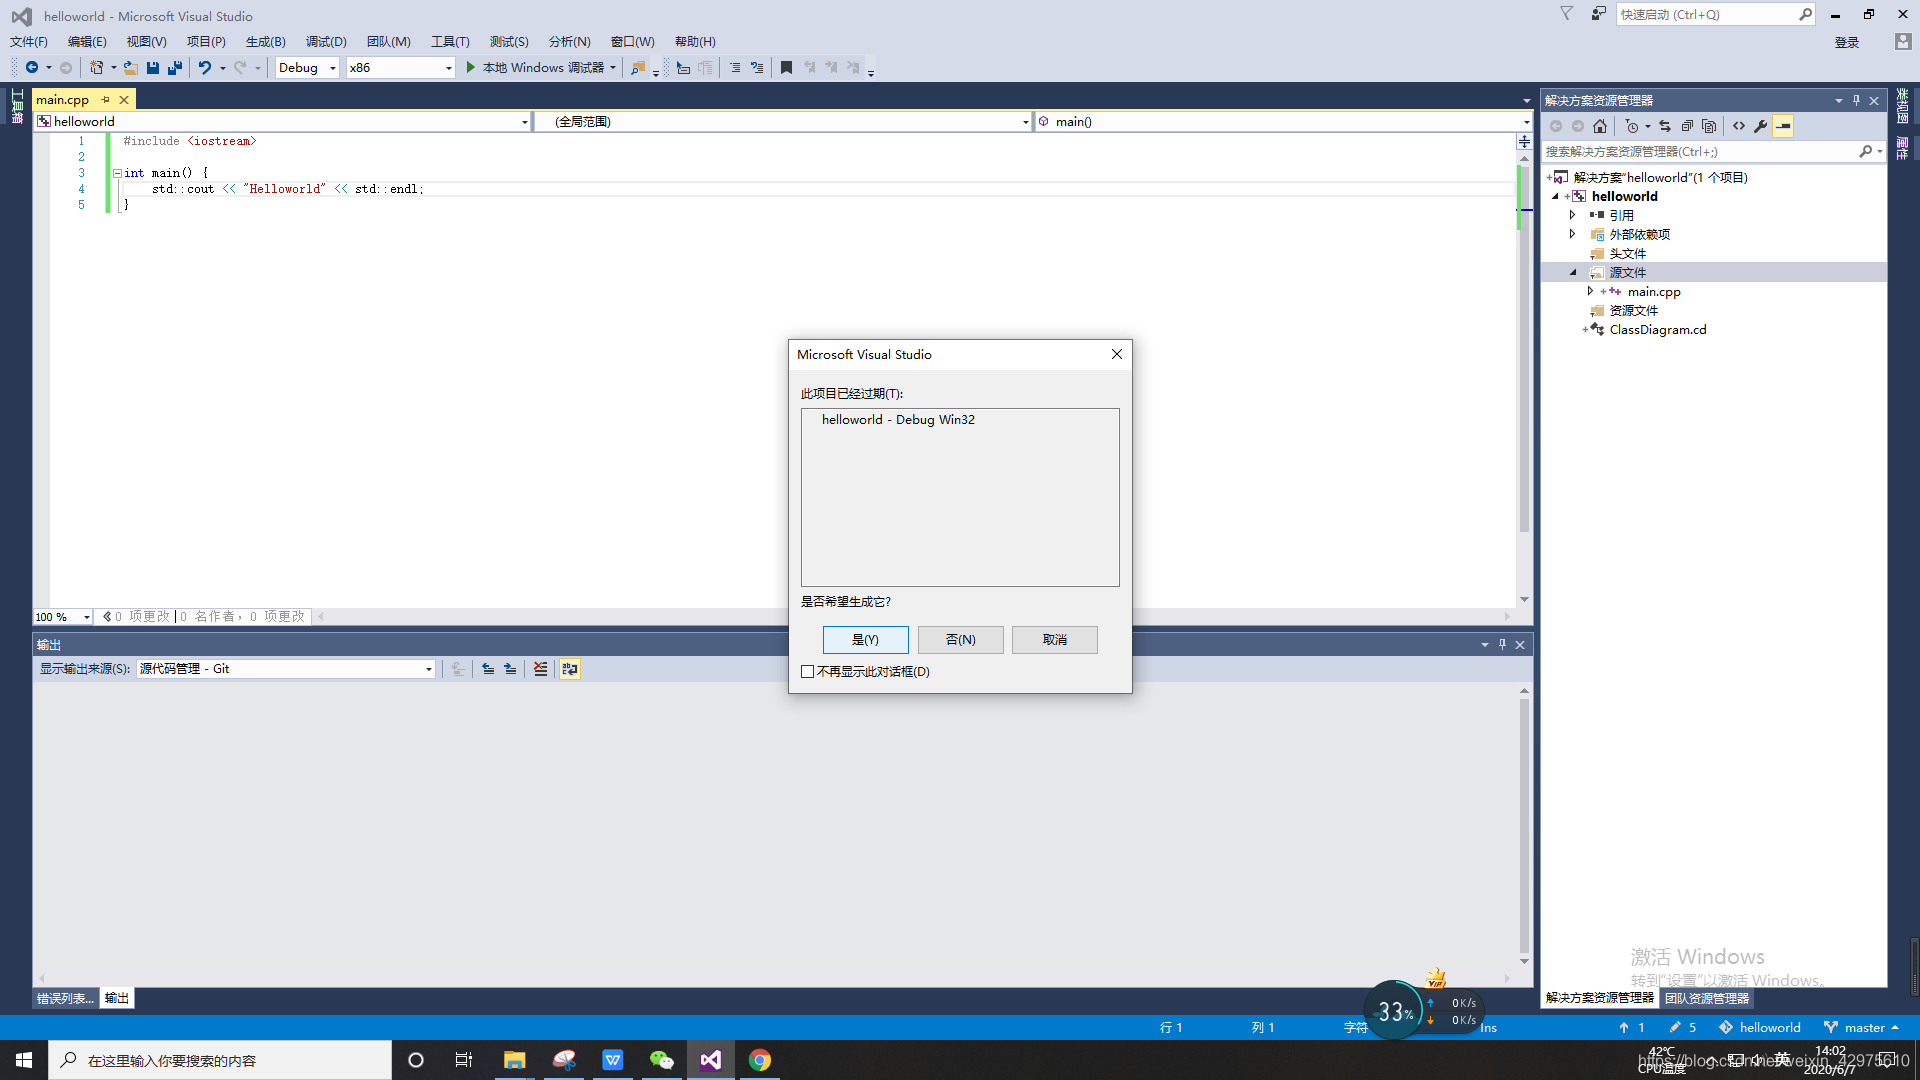The height and width of the screenshot is (1080, 1920).
Task: Click the search magnifier in Solution Explorer
Action: click(1866, 152)
